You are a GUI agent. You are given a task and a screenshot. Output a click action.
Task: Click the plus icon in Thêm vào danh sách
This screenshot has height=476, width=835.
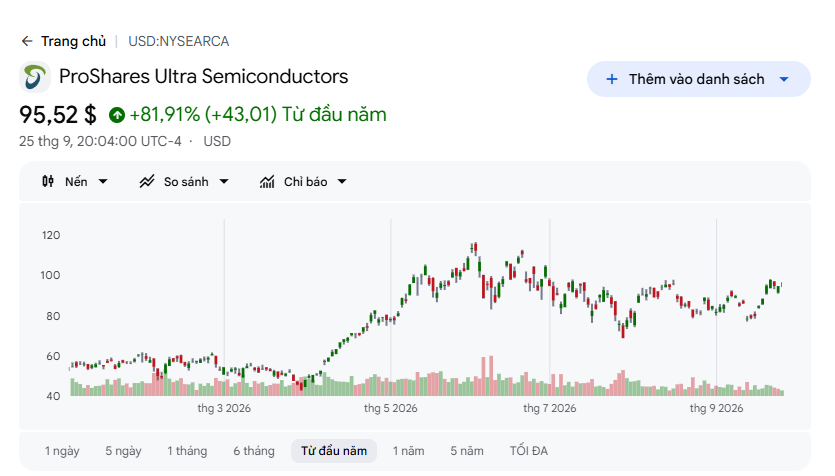[x=612, y=79]
